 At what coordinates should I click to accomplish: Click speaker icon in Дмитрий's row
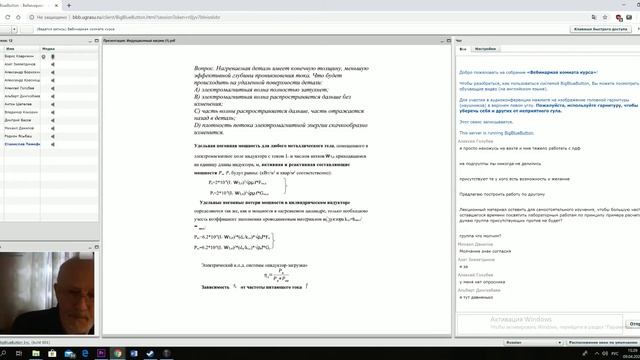(53, 120)
